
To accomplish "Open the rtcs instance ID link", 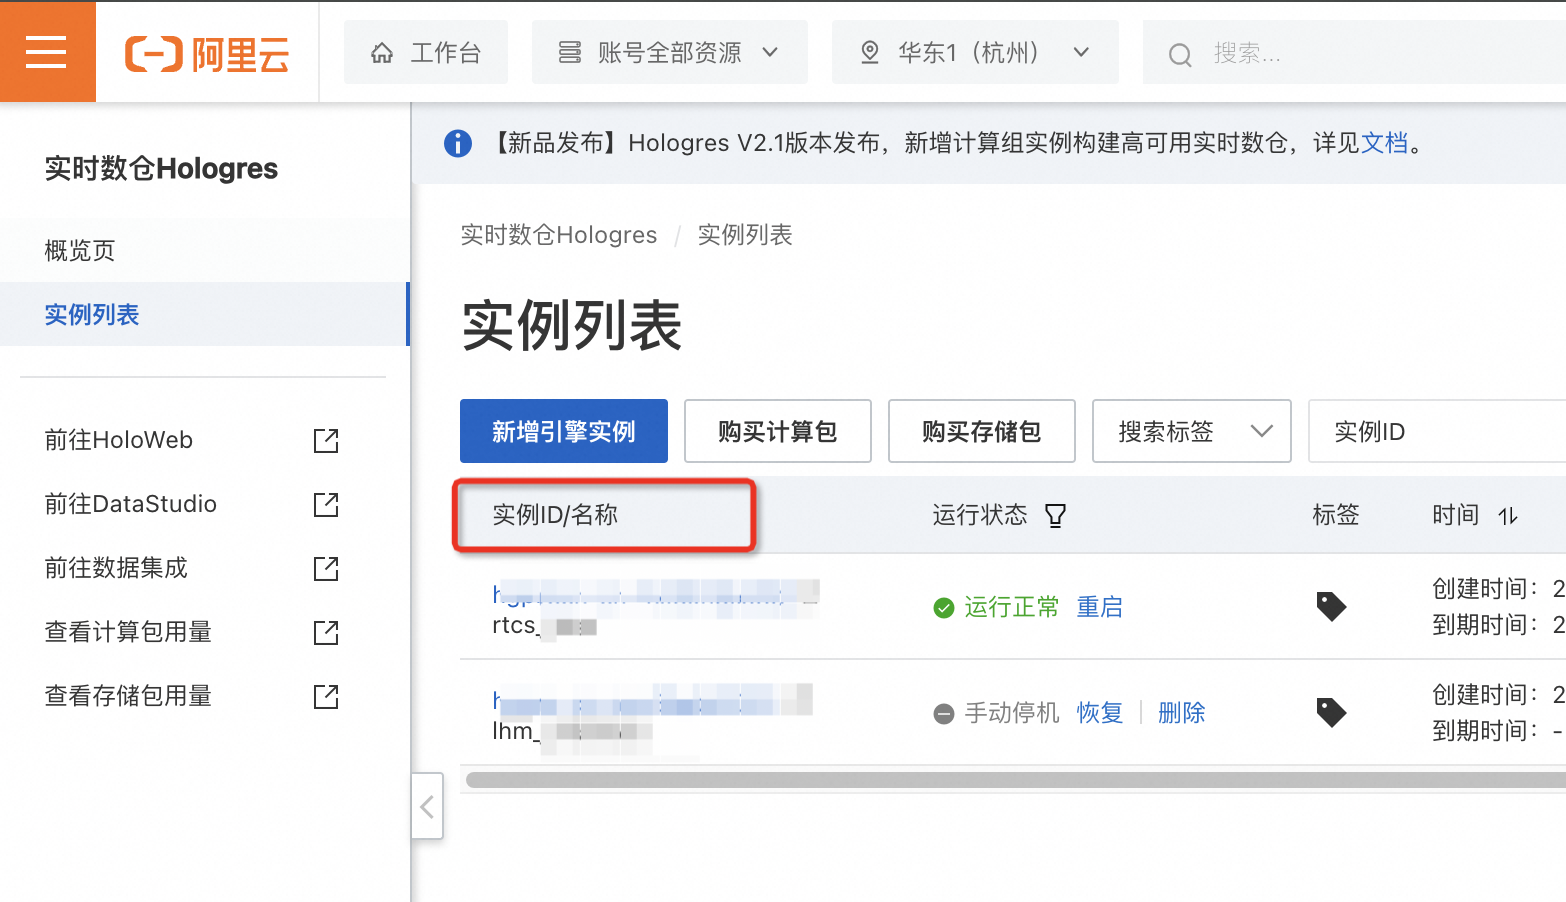I will point(656,594).
